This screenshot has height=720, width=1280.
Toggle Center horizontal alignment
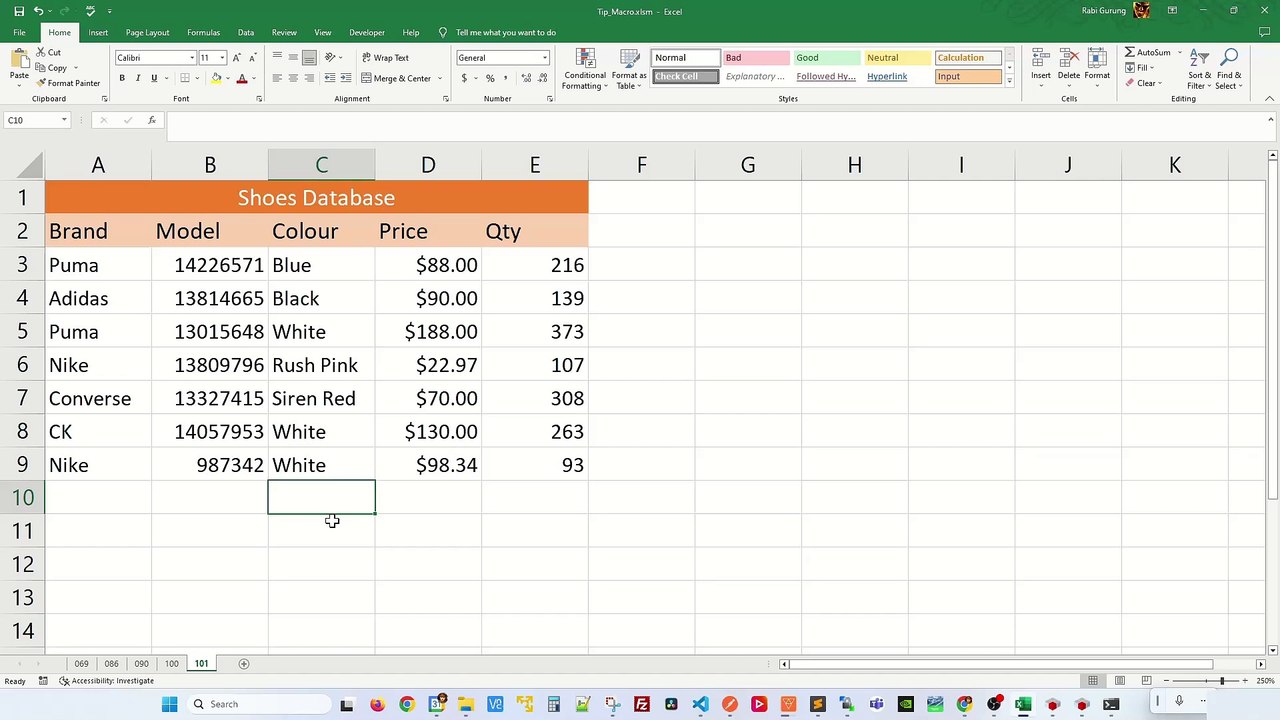(x=293, y=78)
